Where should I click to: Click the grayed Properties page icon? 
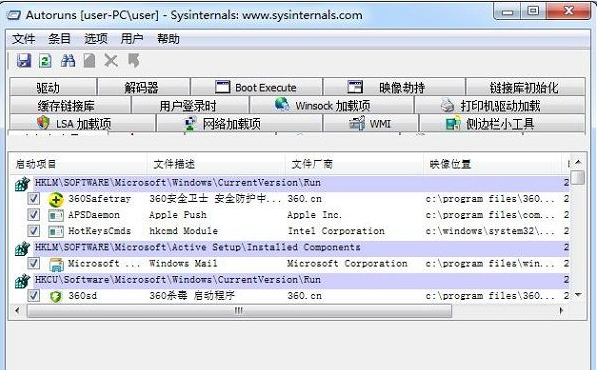tap(89, 61)
